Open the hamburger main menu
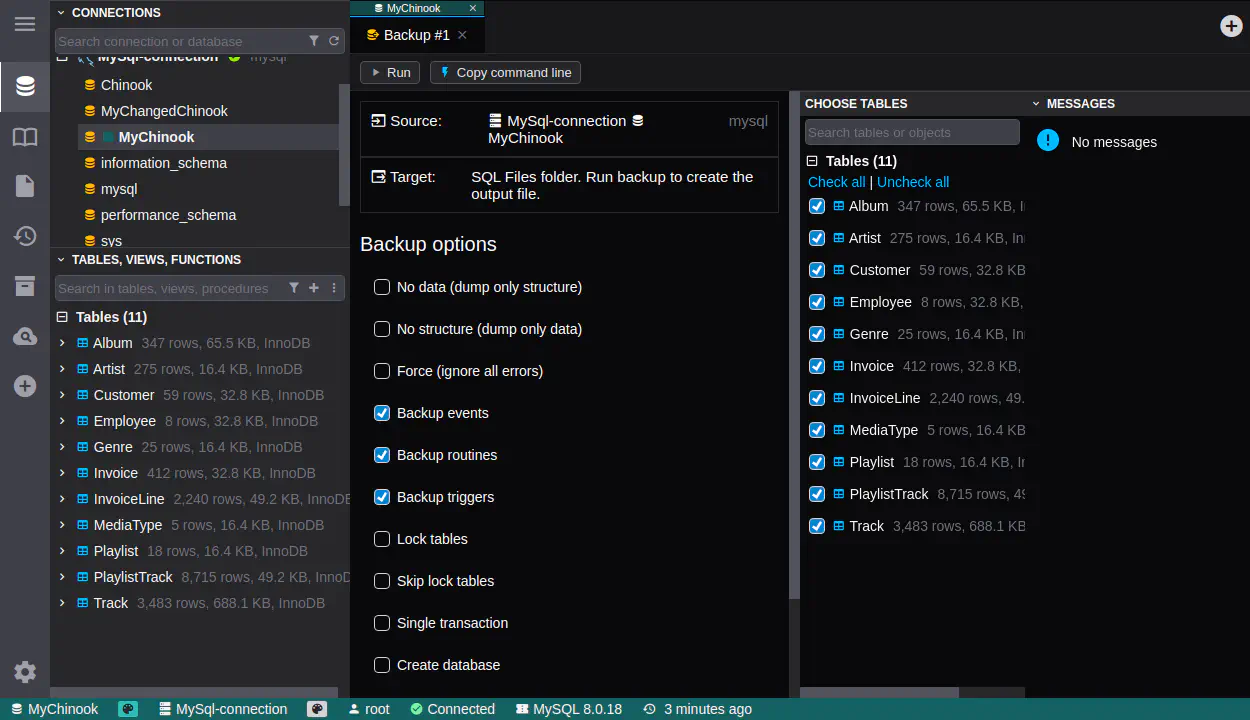This screenshot has height=720, width=1250. coord(25,24)
